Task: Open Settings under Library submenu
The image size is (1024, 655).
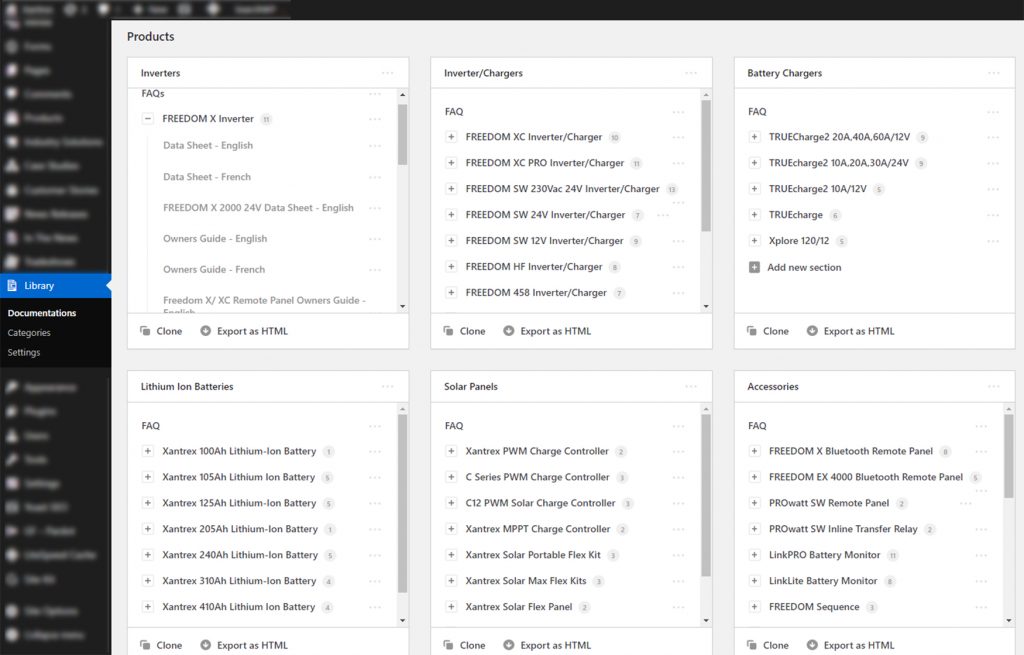Action: (x=24, y=352)
